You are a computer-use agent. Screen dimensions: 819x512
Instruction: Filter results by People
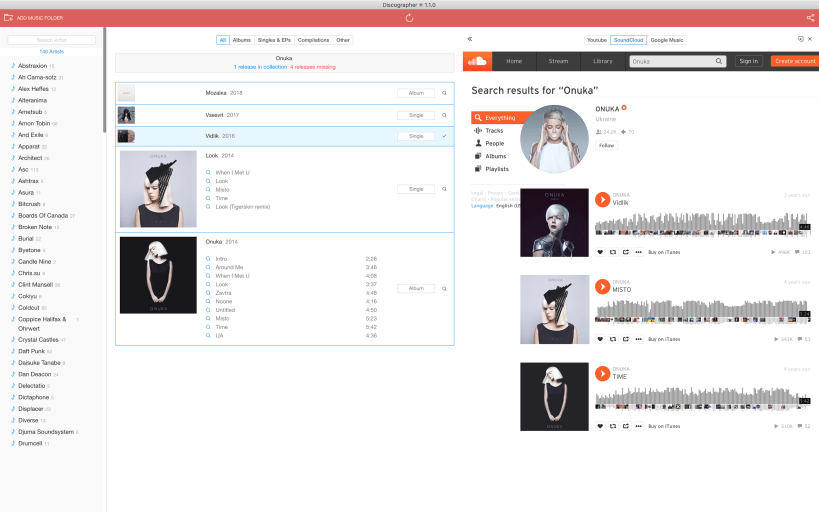pos(495,143)
